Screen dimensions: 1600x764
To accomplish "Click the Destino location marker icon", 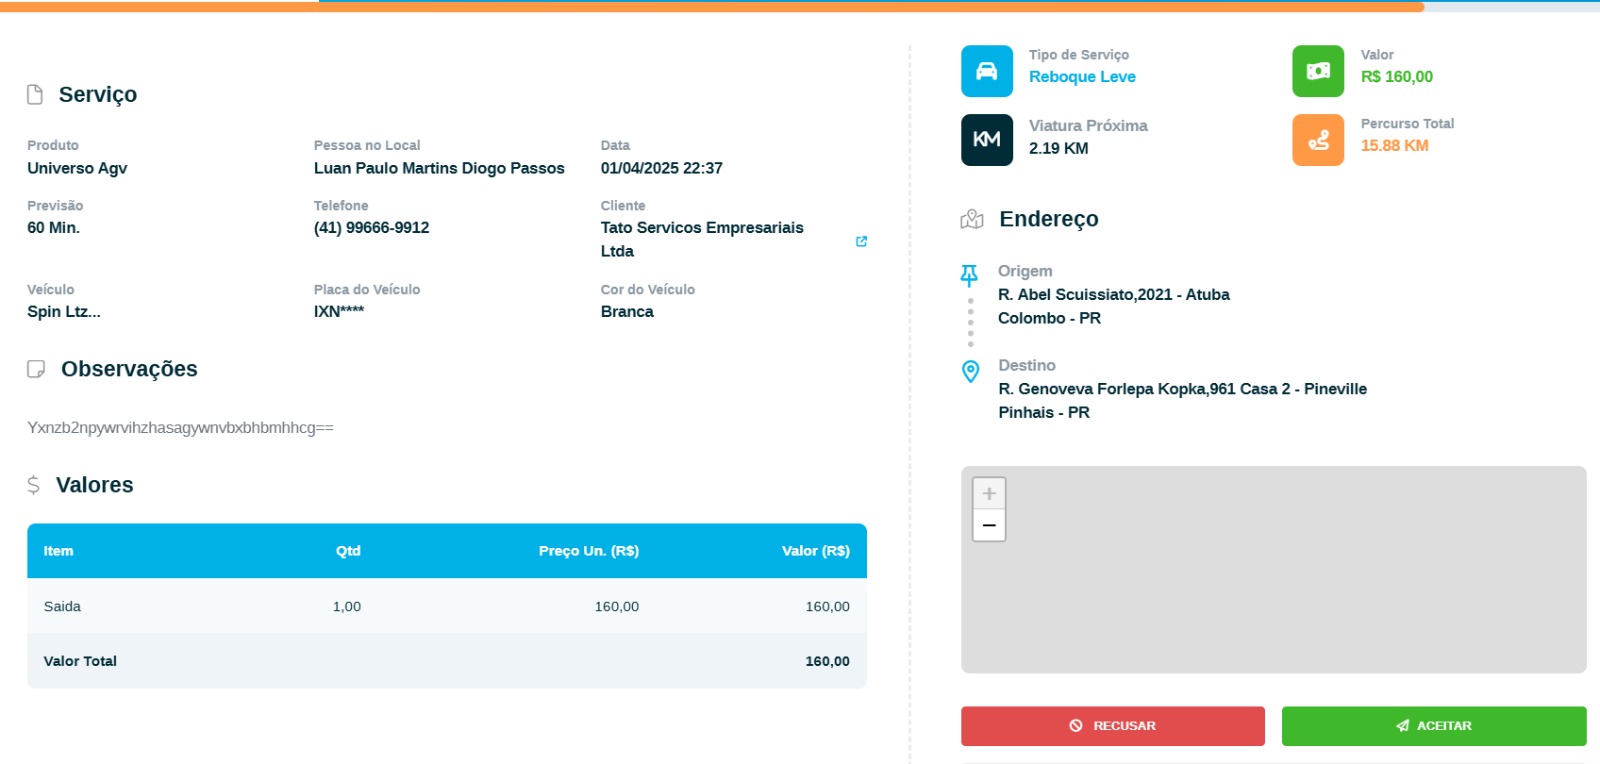I will (x=970, y=371).
